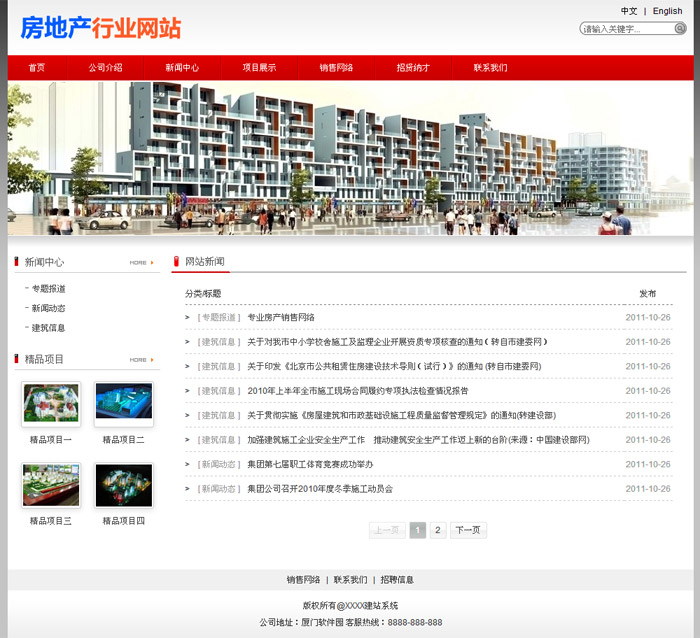This screenshot has height=638, width=700.
Task: Go to 公司介绍 in navigation bar
Action: (x=105, y=68)
